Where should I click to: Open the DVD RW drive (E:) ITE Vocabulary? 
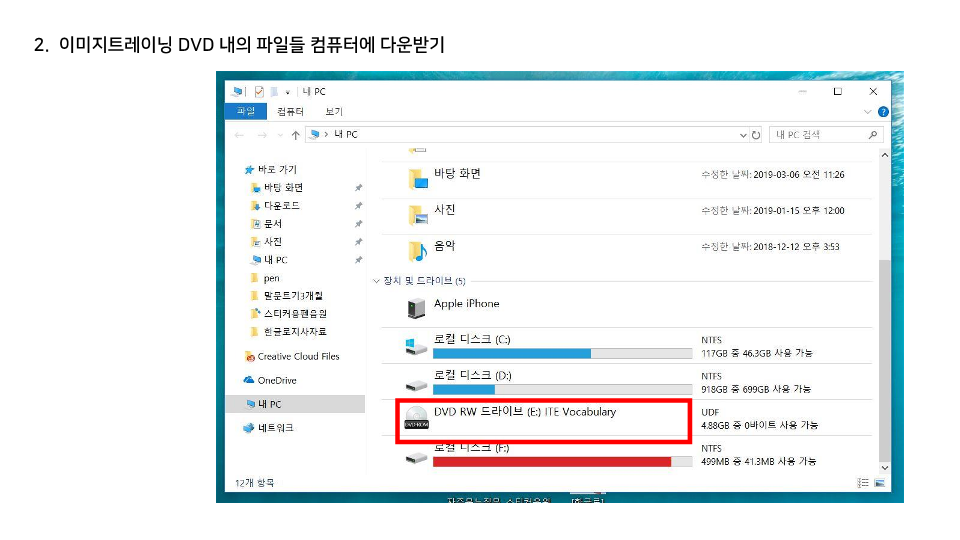[524, 412]
